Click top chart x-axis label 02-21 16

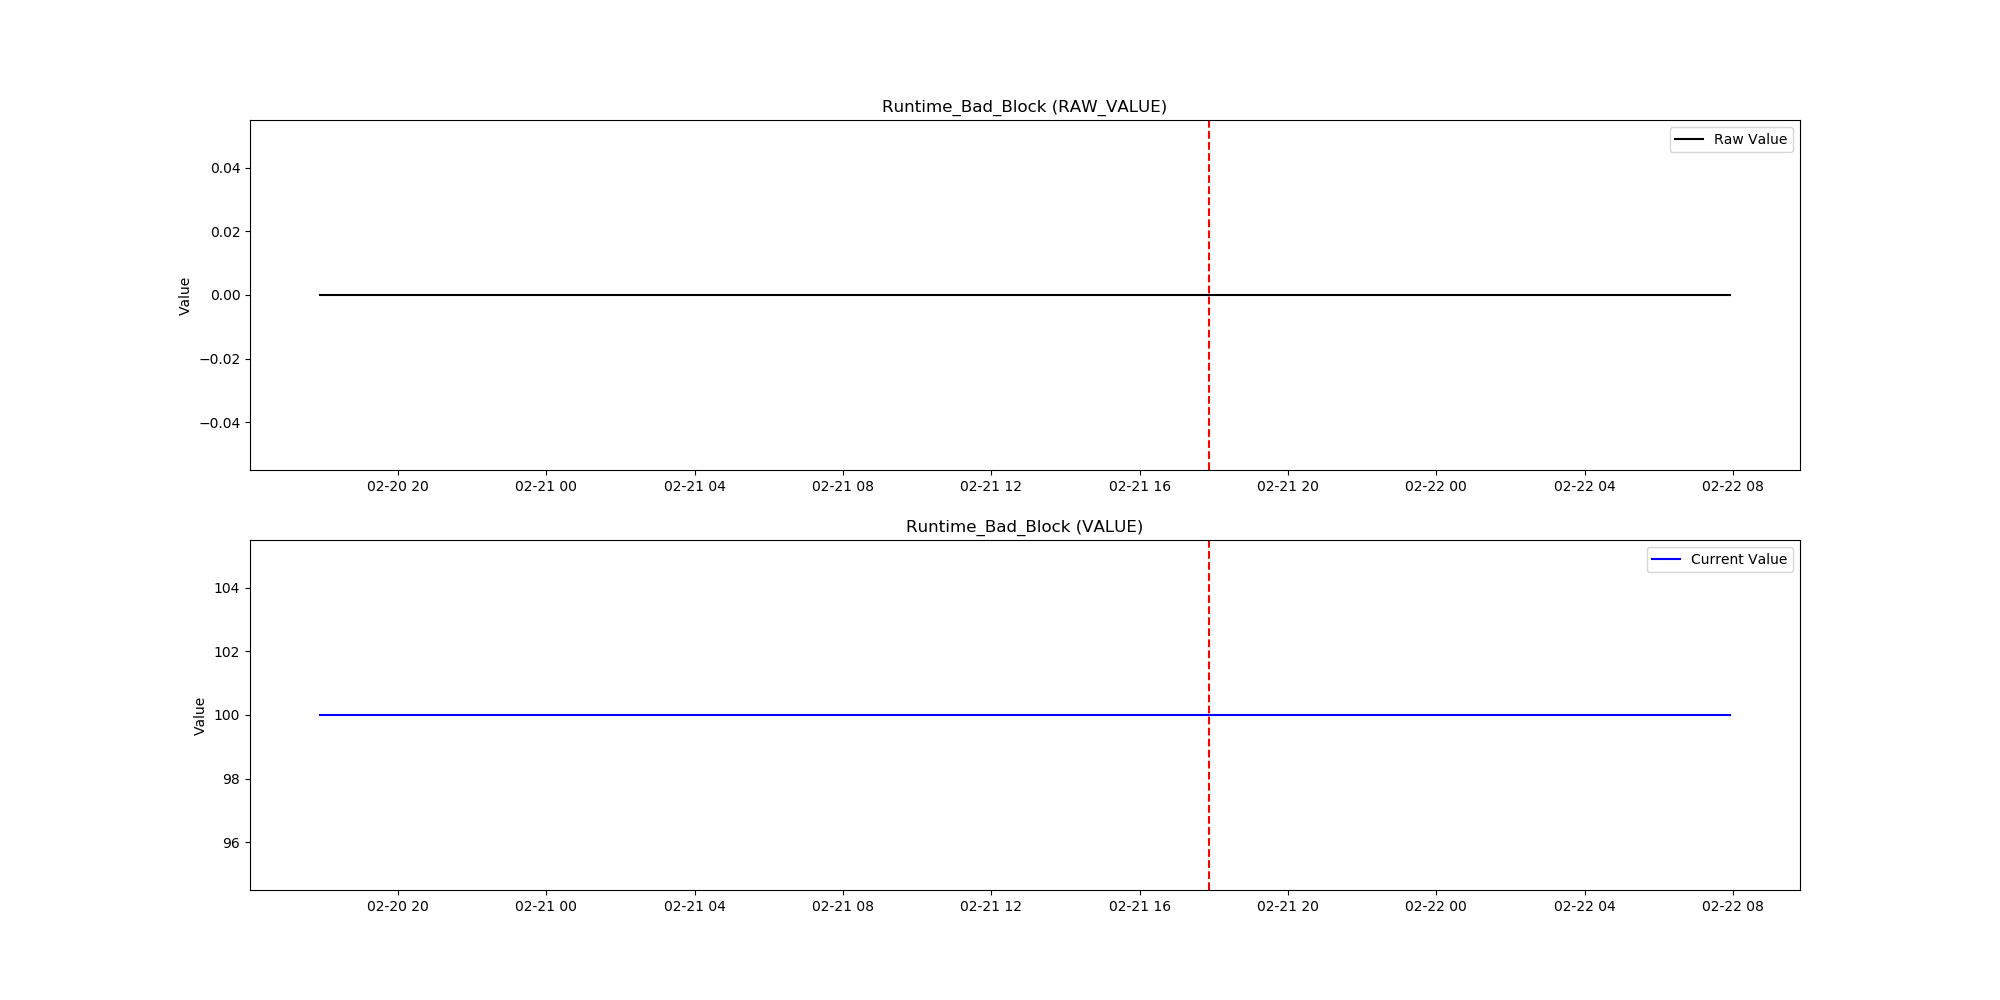pyautogui.click(x=1140, y=487)
